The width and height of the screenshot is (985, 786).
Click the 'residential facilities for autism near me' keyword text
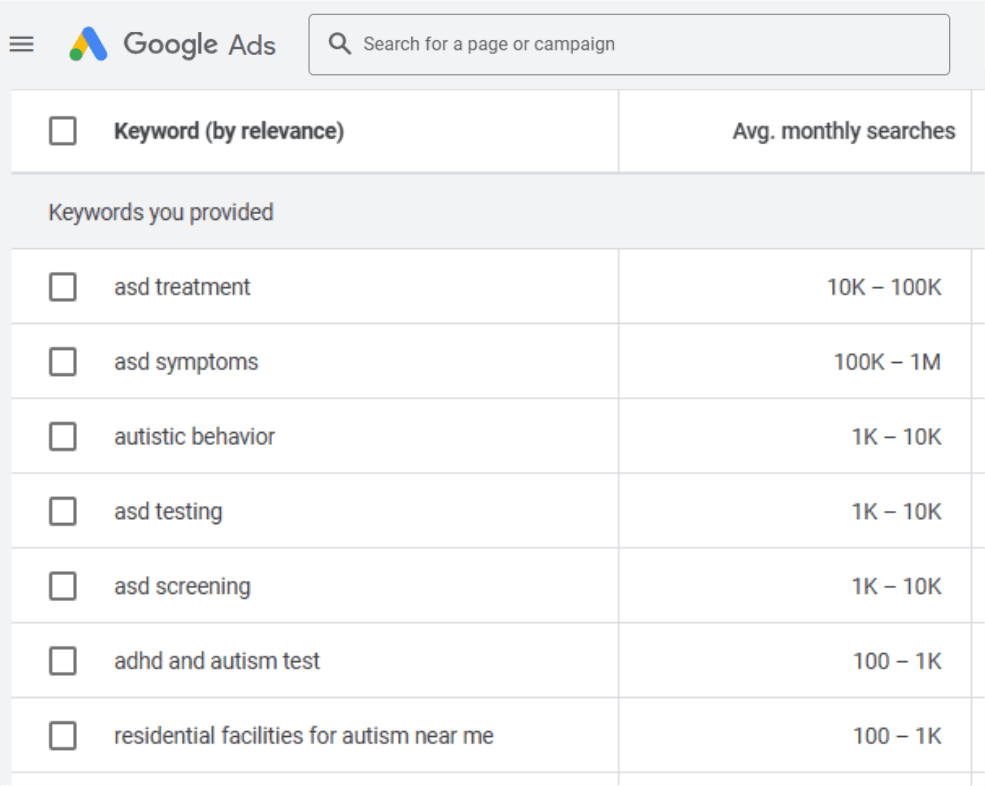[304, 736]
